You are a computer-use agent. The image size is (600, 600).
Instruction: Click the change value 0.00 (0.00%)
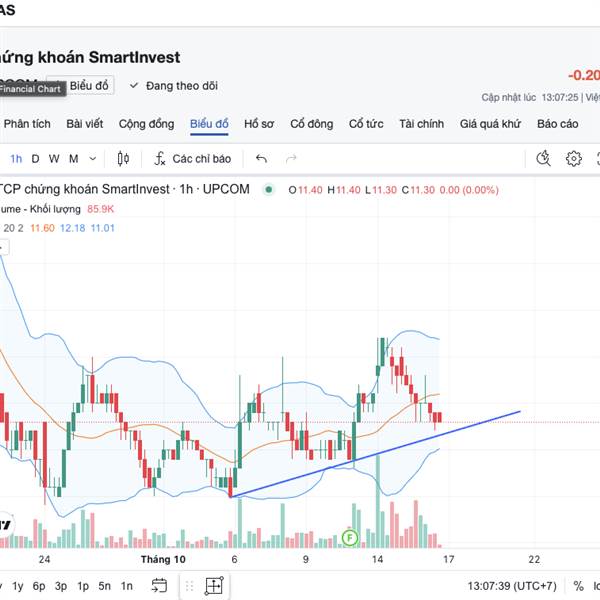[469, 190]
